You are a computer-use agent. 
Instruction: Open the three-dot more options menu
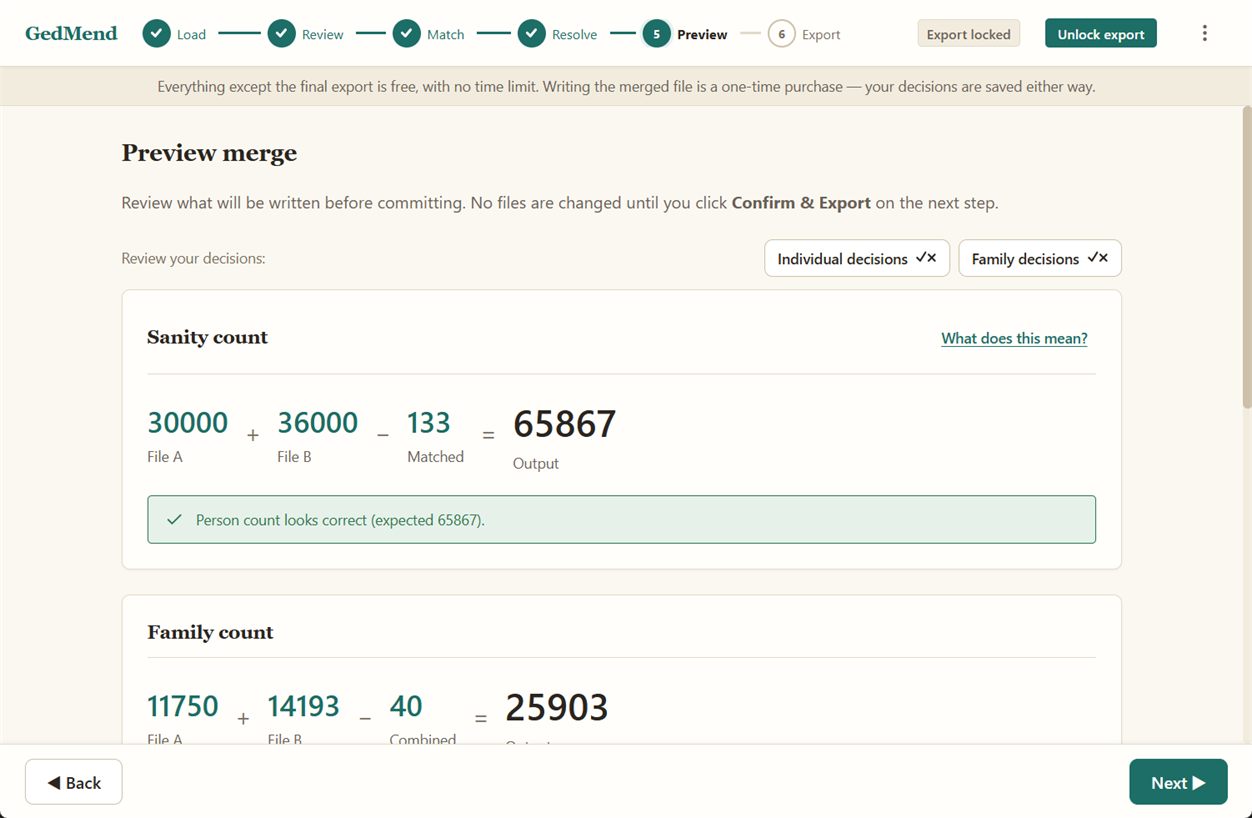[x=1204, y=33]
